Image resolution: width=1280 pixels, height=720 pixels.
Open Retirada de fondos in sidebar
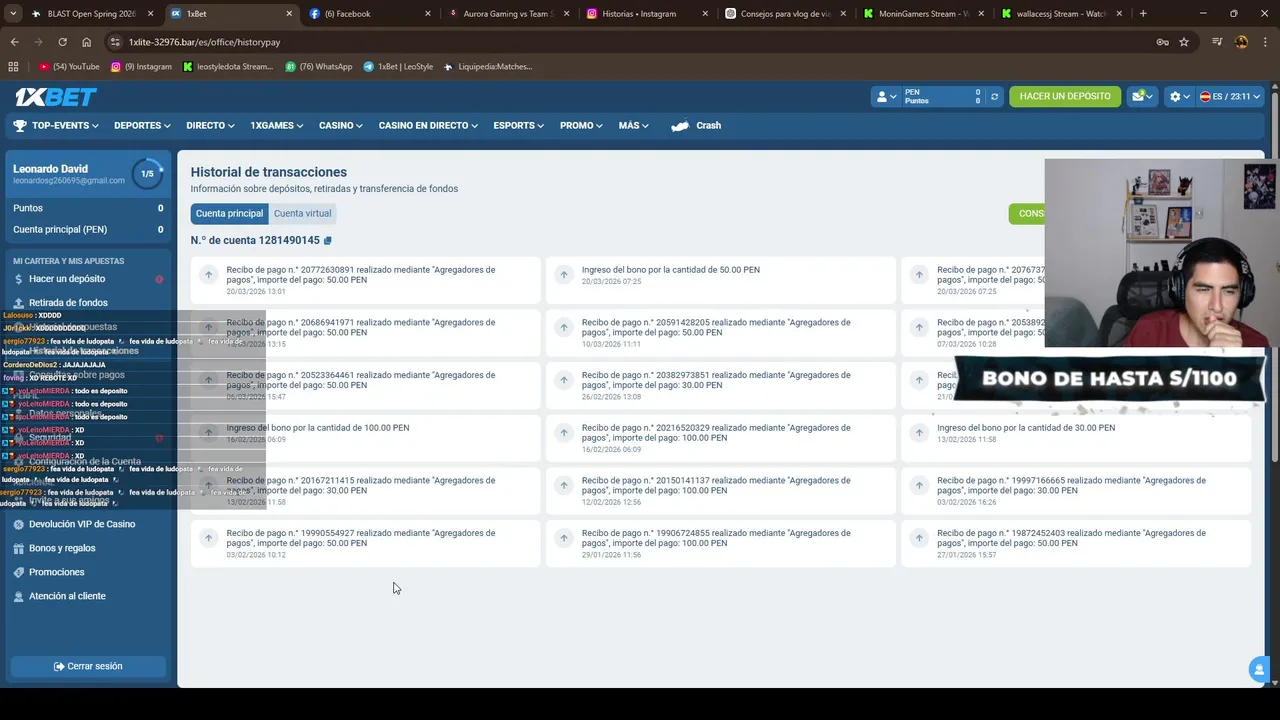click(68, 303)
